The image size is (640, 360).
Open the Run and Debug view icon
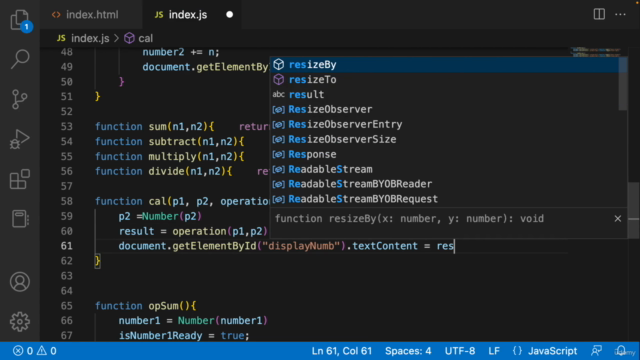(20, 139)
